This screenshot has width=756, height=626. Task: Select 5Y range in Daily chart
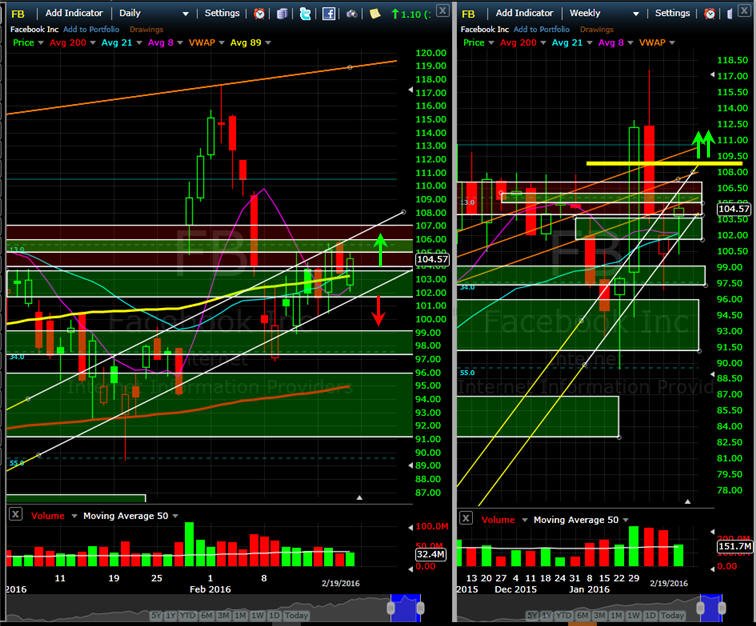point(156,616)
